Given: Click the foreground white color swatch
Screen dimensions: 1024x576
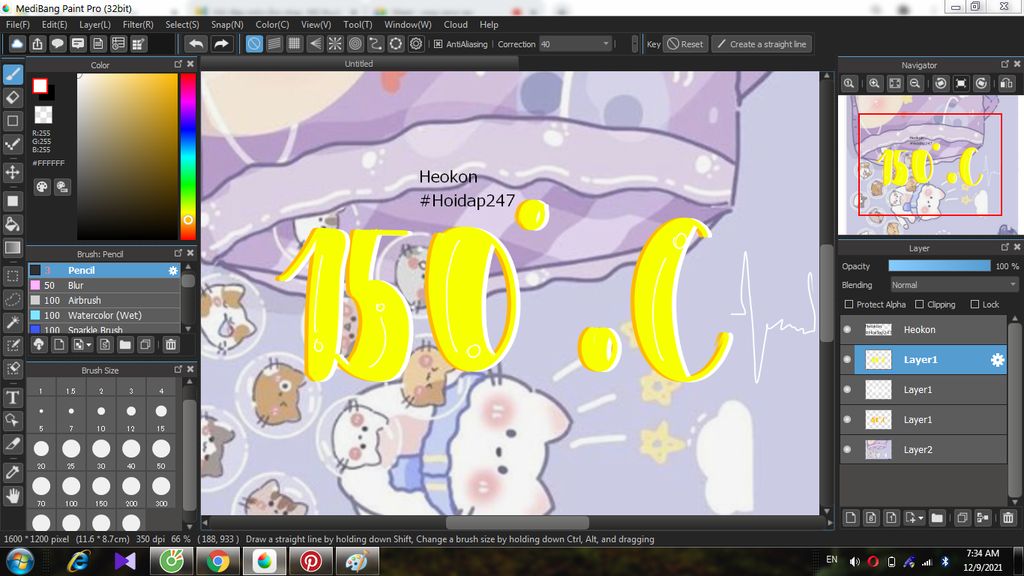Looking at the screenshot, I should coord(40,86).
